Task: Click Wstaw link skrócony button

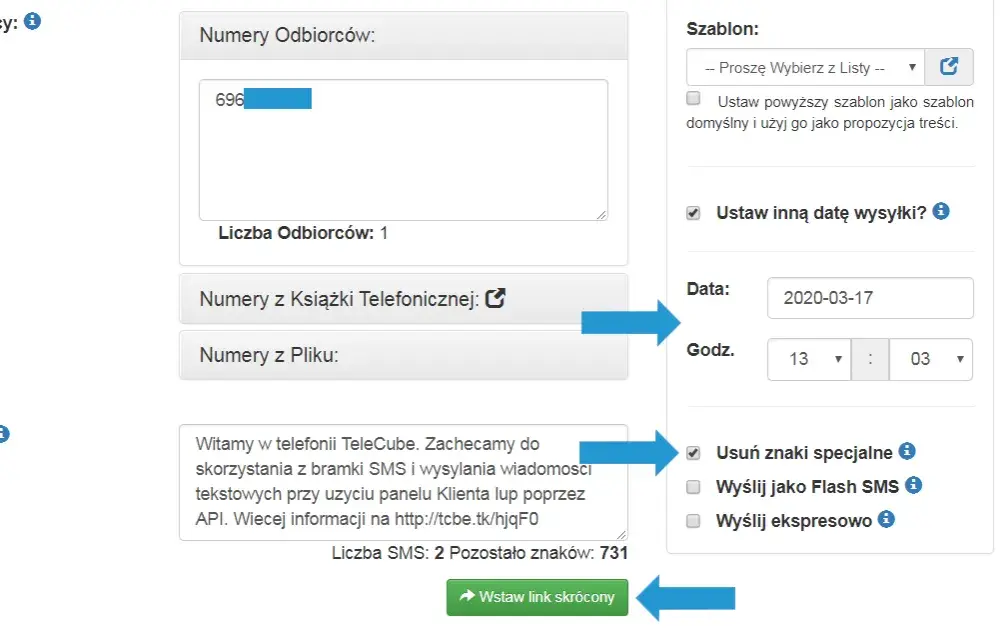Action: [537, 597]
